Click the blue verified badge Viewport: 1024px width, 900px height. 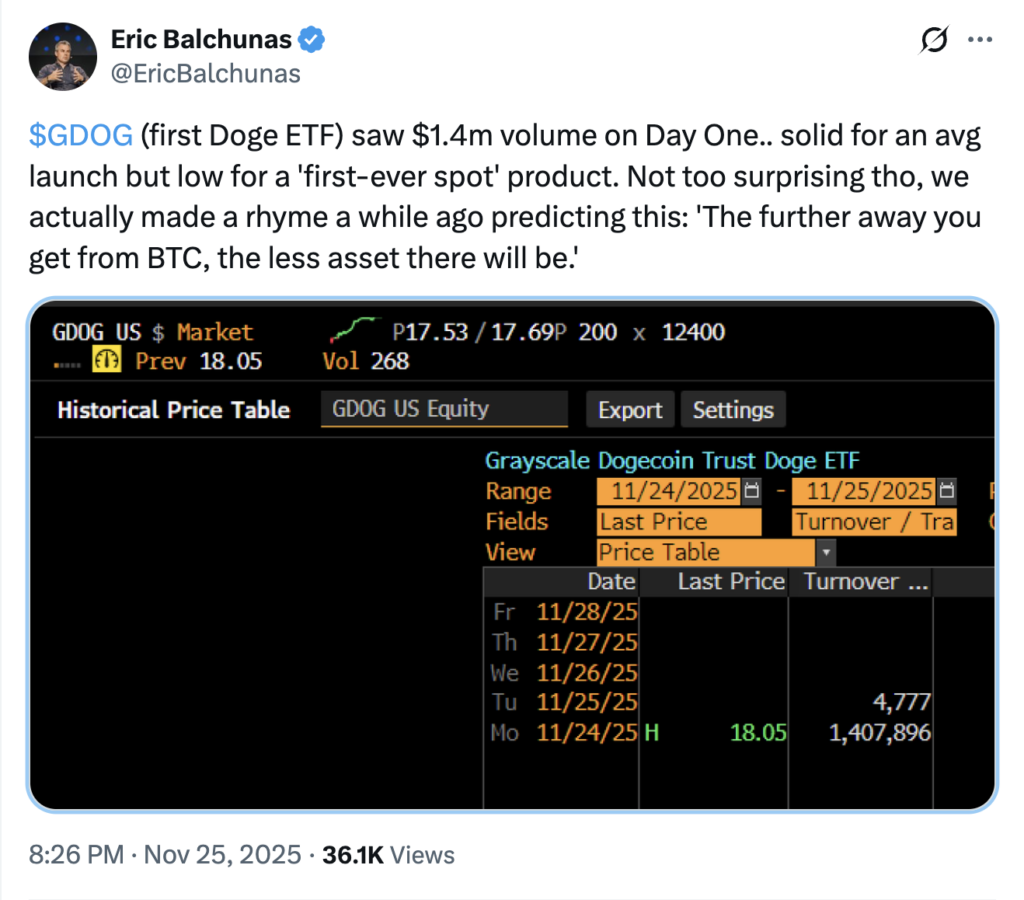[x=313, y=40]
